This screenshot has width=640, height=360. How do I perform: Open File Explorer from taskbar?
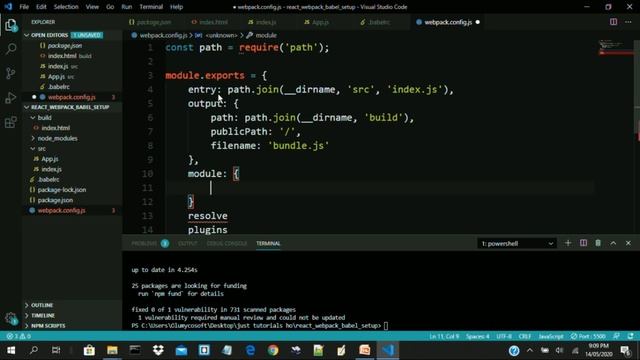coord(112,350)
